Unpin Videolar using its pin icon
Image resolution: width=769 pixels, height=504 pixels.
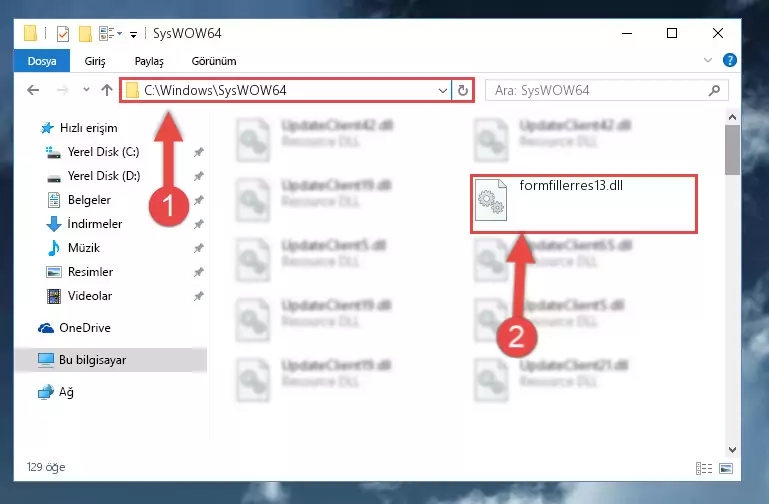(199, 296)
